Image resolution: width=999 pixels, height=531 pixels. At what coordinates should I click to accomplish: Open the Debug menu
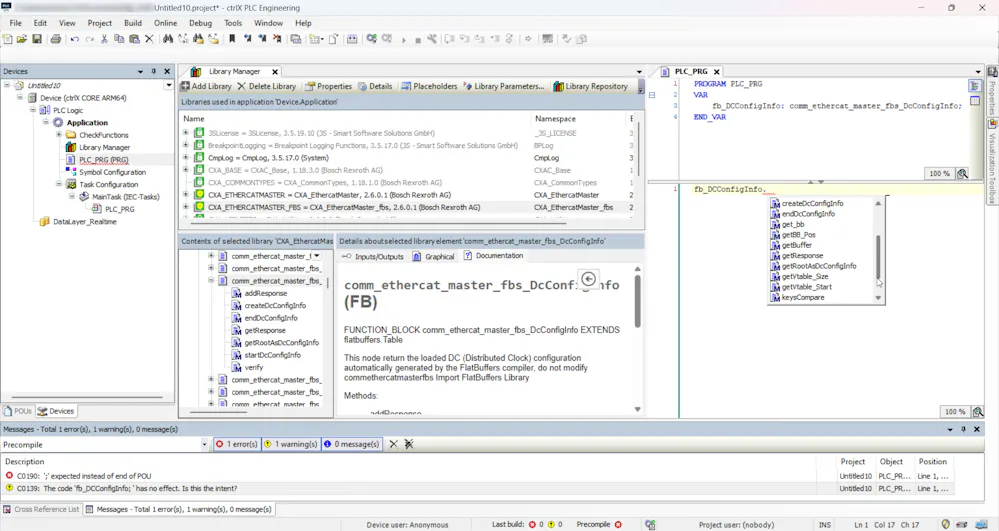click(200, 23)
